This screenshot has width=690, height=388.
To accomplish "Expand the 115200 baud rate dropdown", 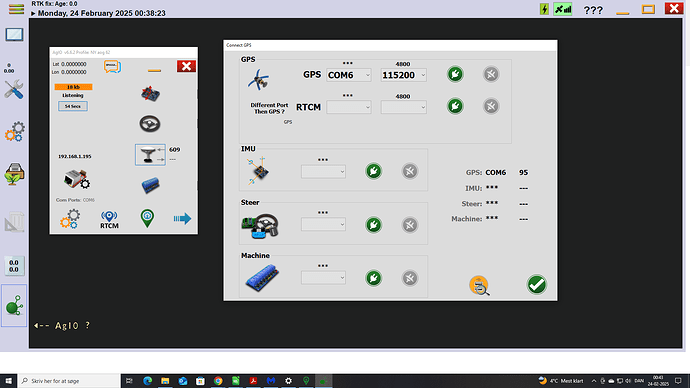I will (x=404, y=75).
